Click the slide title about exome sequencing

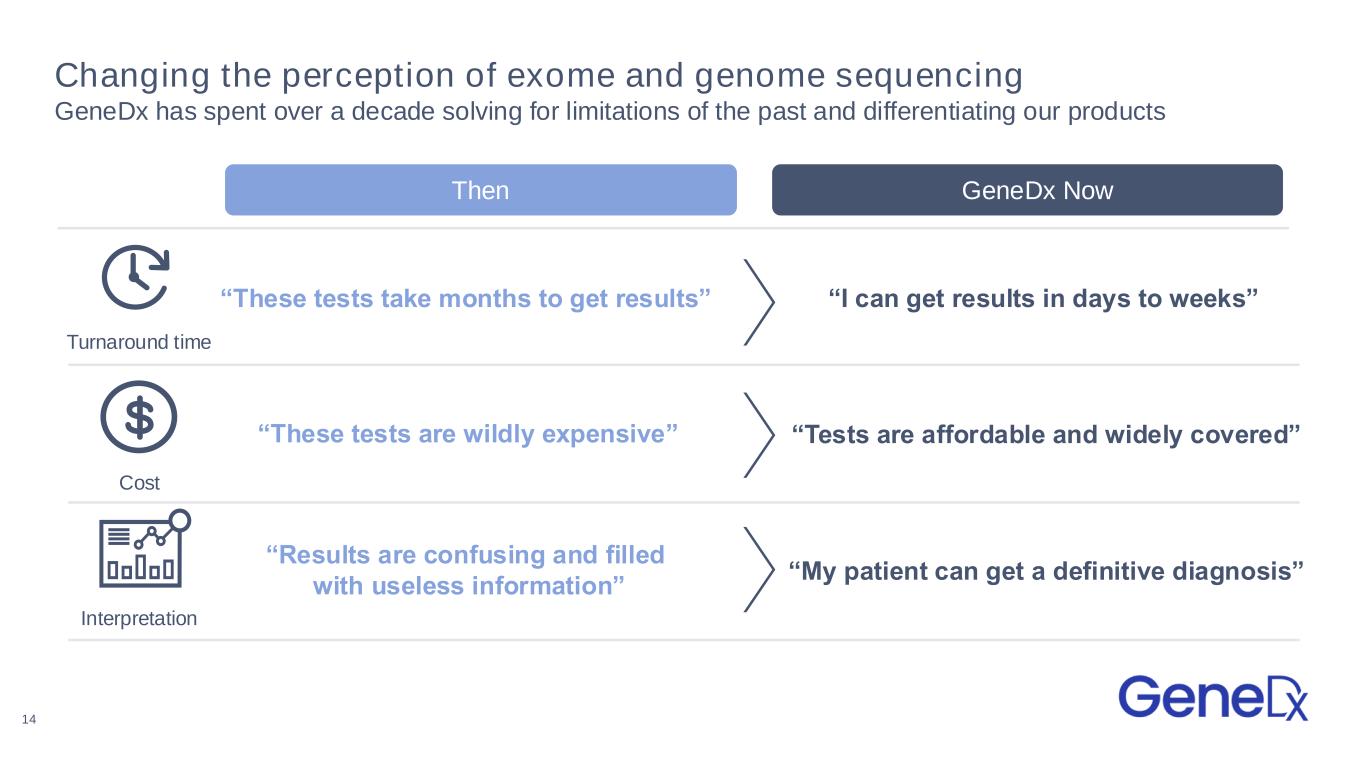pos(539,75)
